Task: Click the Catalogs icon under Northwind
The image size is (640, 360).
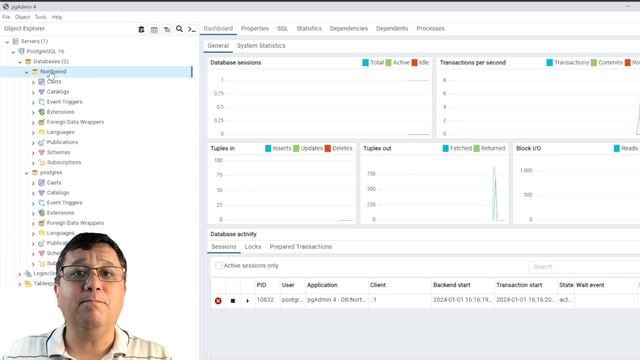Action: point(42,92)
